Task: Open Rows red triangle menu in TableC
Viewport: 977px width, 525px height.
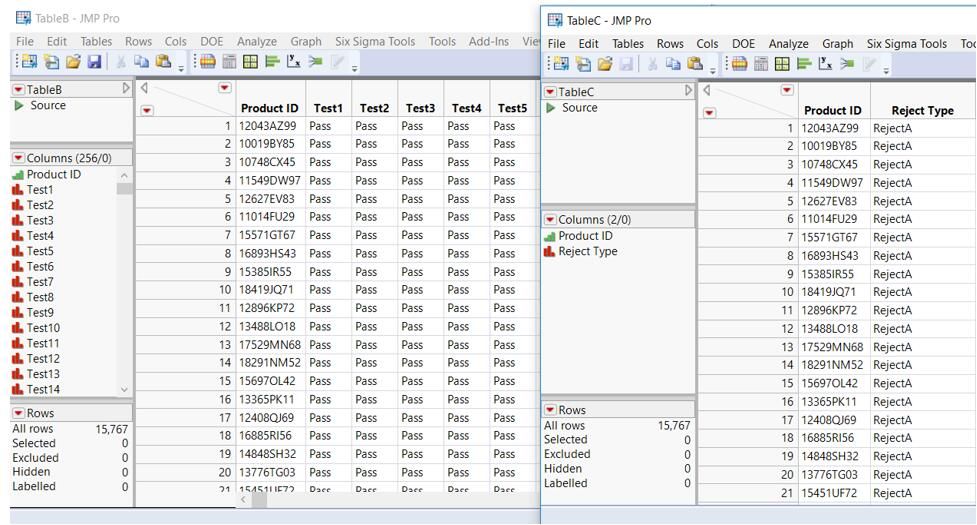Action: (x=550, y=410)
